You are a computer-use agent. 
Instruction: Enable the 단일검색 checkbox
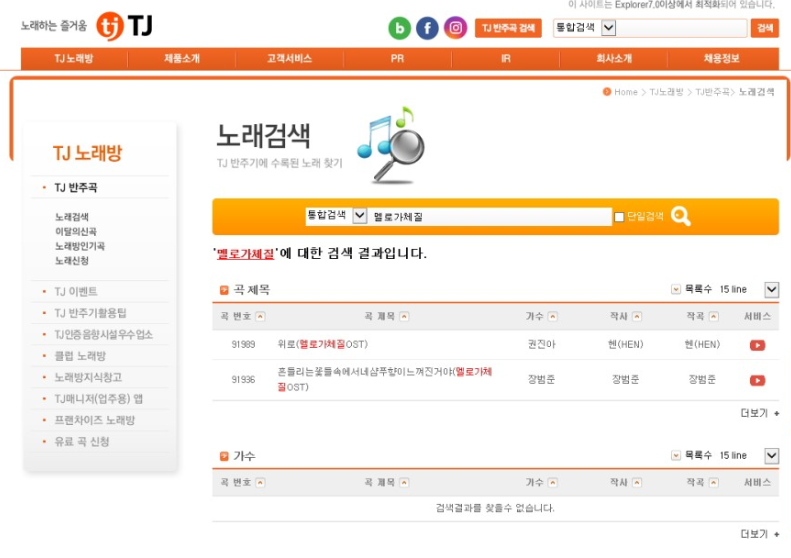pyautogui.click(x=619, y=217)
